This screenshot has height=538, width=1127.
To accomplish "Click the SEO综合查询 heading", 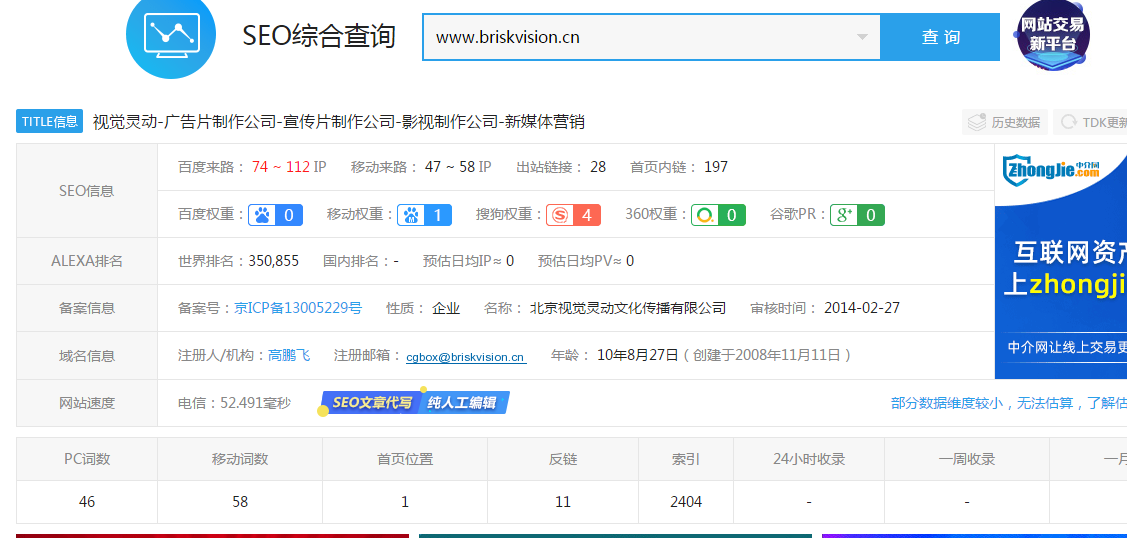I will click(x=319, y=35).
